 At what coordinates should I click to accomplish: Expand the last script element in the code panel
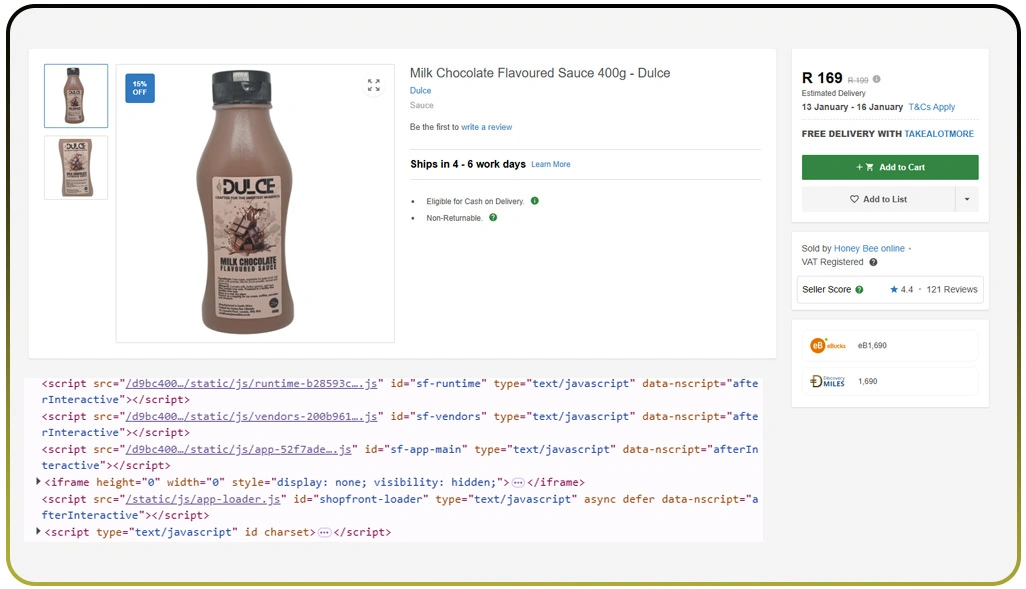[39, 531]
